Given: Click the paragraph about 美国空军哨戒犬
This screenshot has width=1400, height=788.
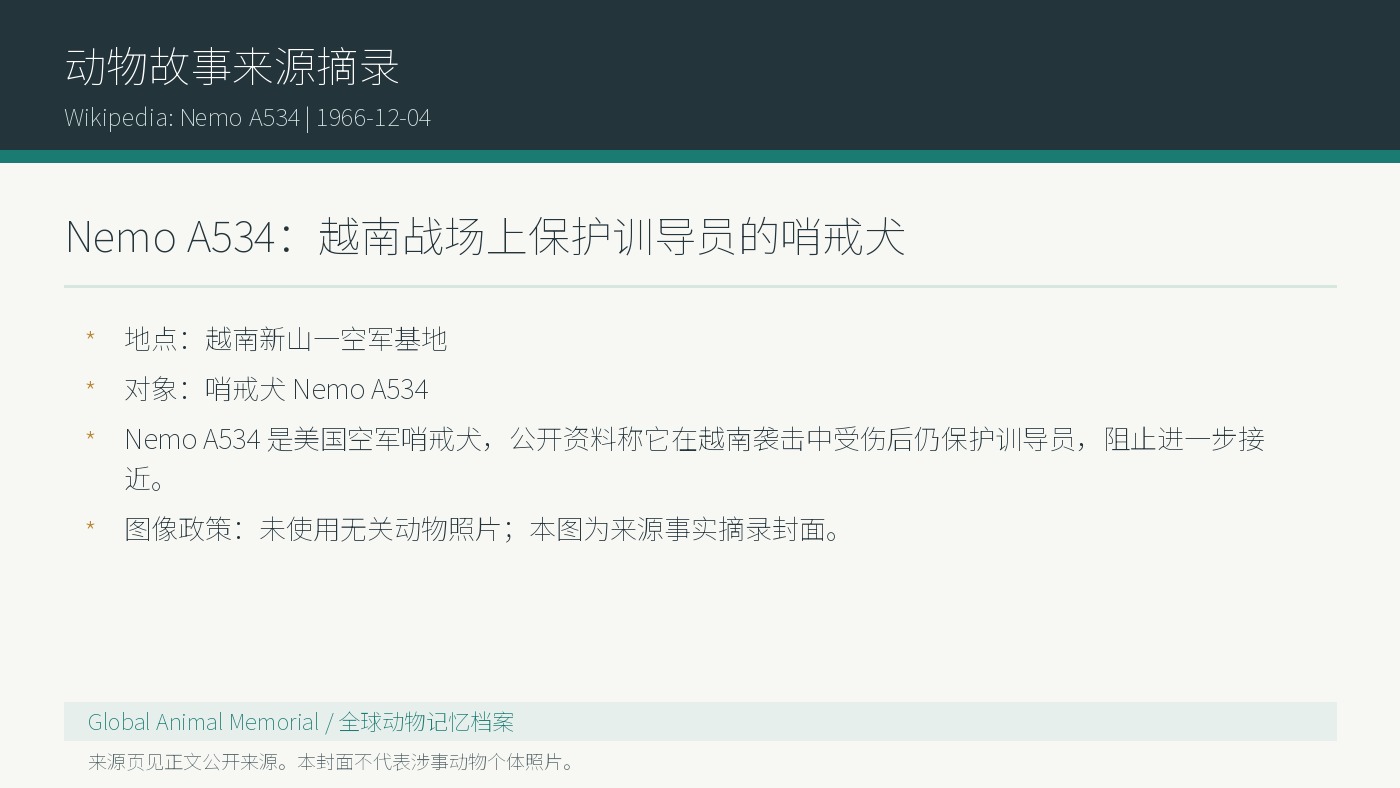Looking at the screenshot, I should (x=695, y=459).
